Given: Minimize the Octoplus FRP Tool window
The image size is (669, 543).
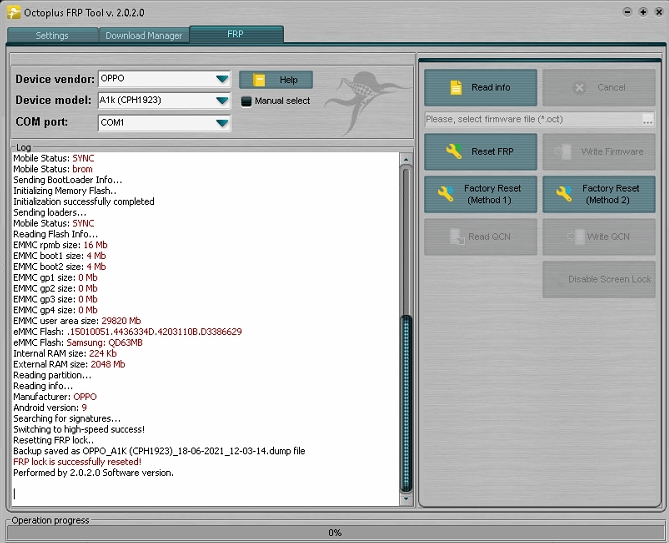Looking at the screenshot, I should tap(627, 12).
